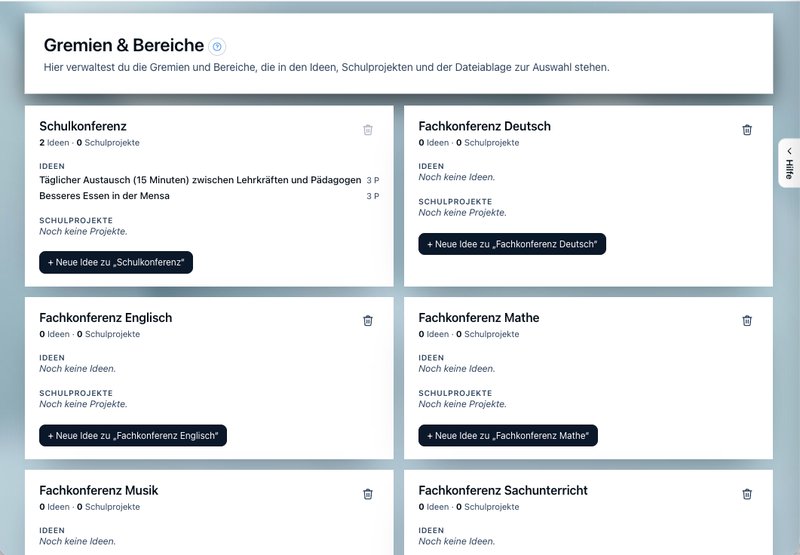The height and width of the screenshot is (555, 800).
Task: Add new idea to Fachkonferenz Mathe
Action: [508, 435]
